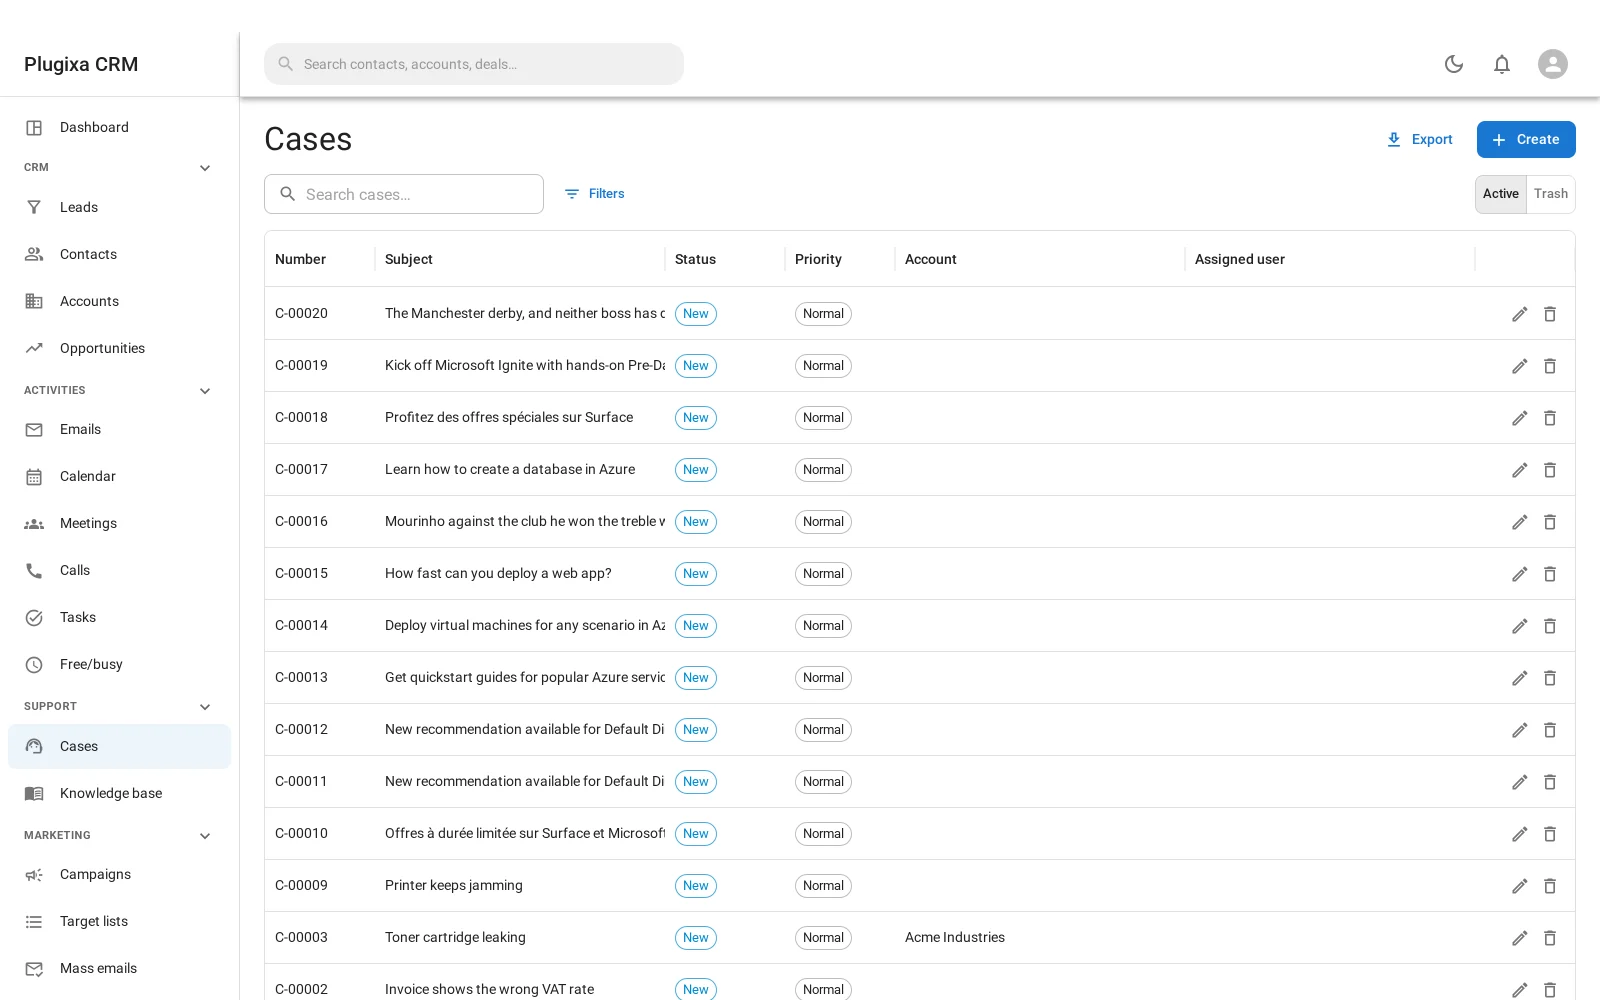Edit case C-00003 with pencil icon
The width and height of the screenshot is (1600, 1000).
1520,938
